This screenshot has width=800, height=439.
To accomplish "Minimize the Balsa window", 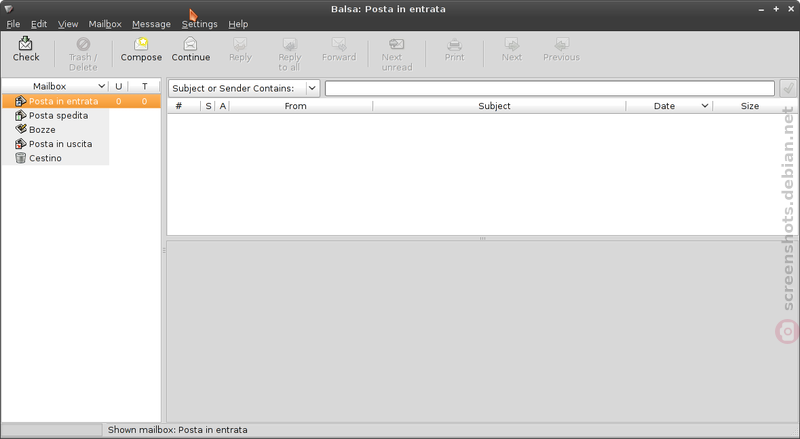I will point(761,9).
